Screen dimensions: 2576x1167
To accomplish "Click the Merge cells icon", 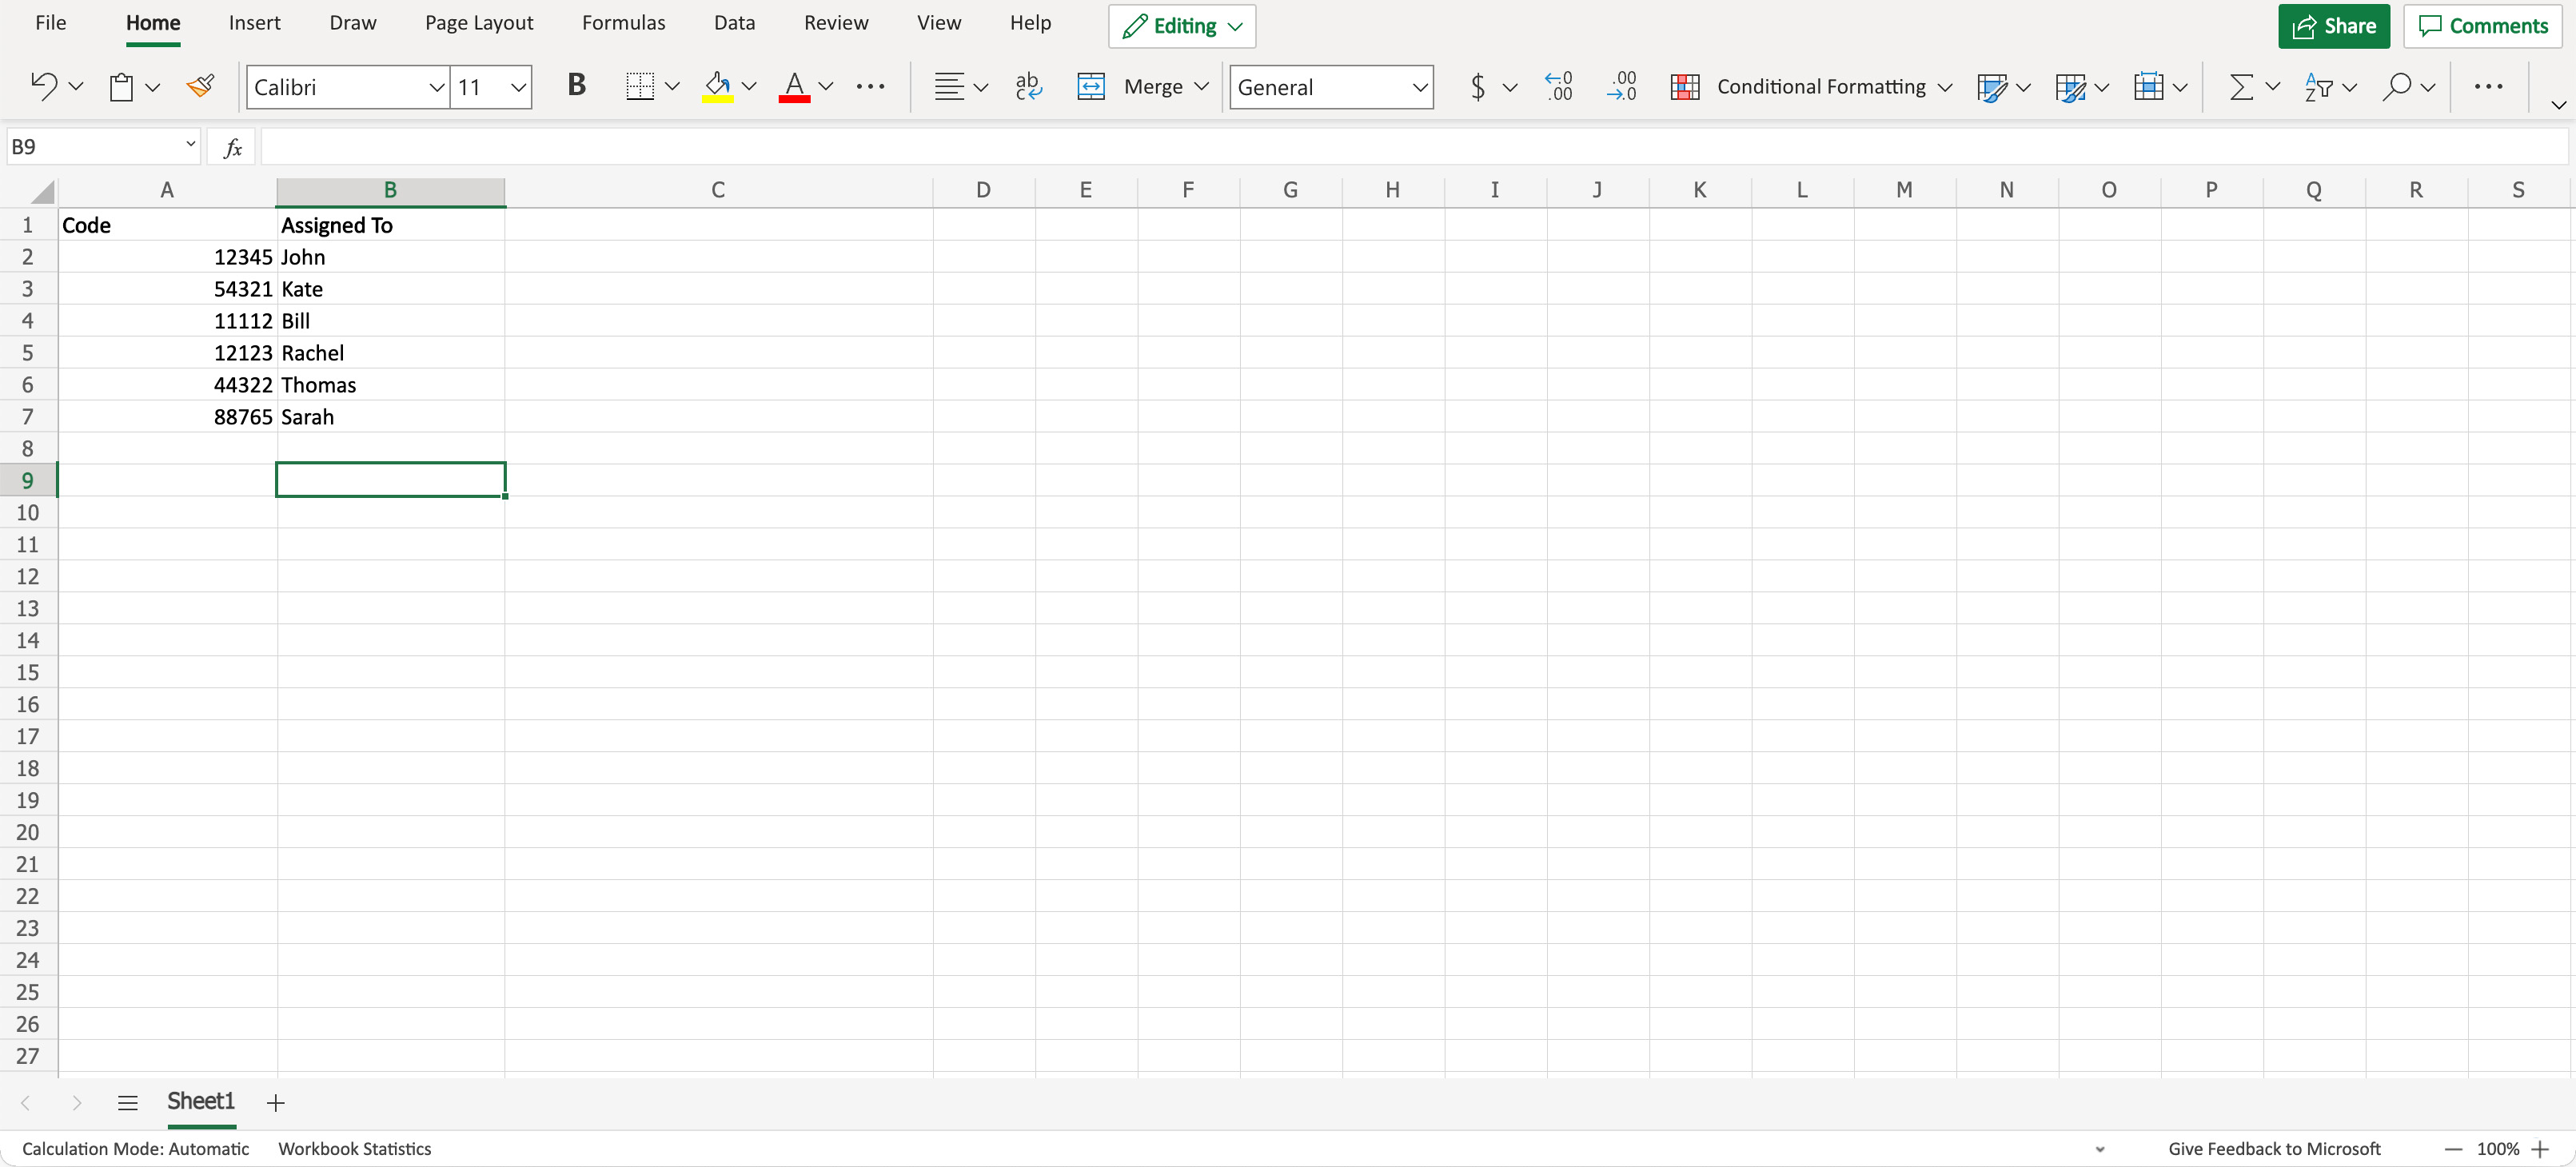I will tap(1091, 86).
